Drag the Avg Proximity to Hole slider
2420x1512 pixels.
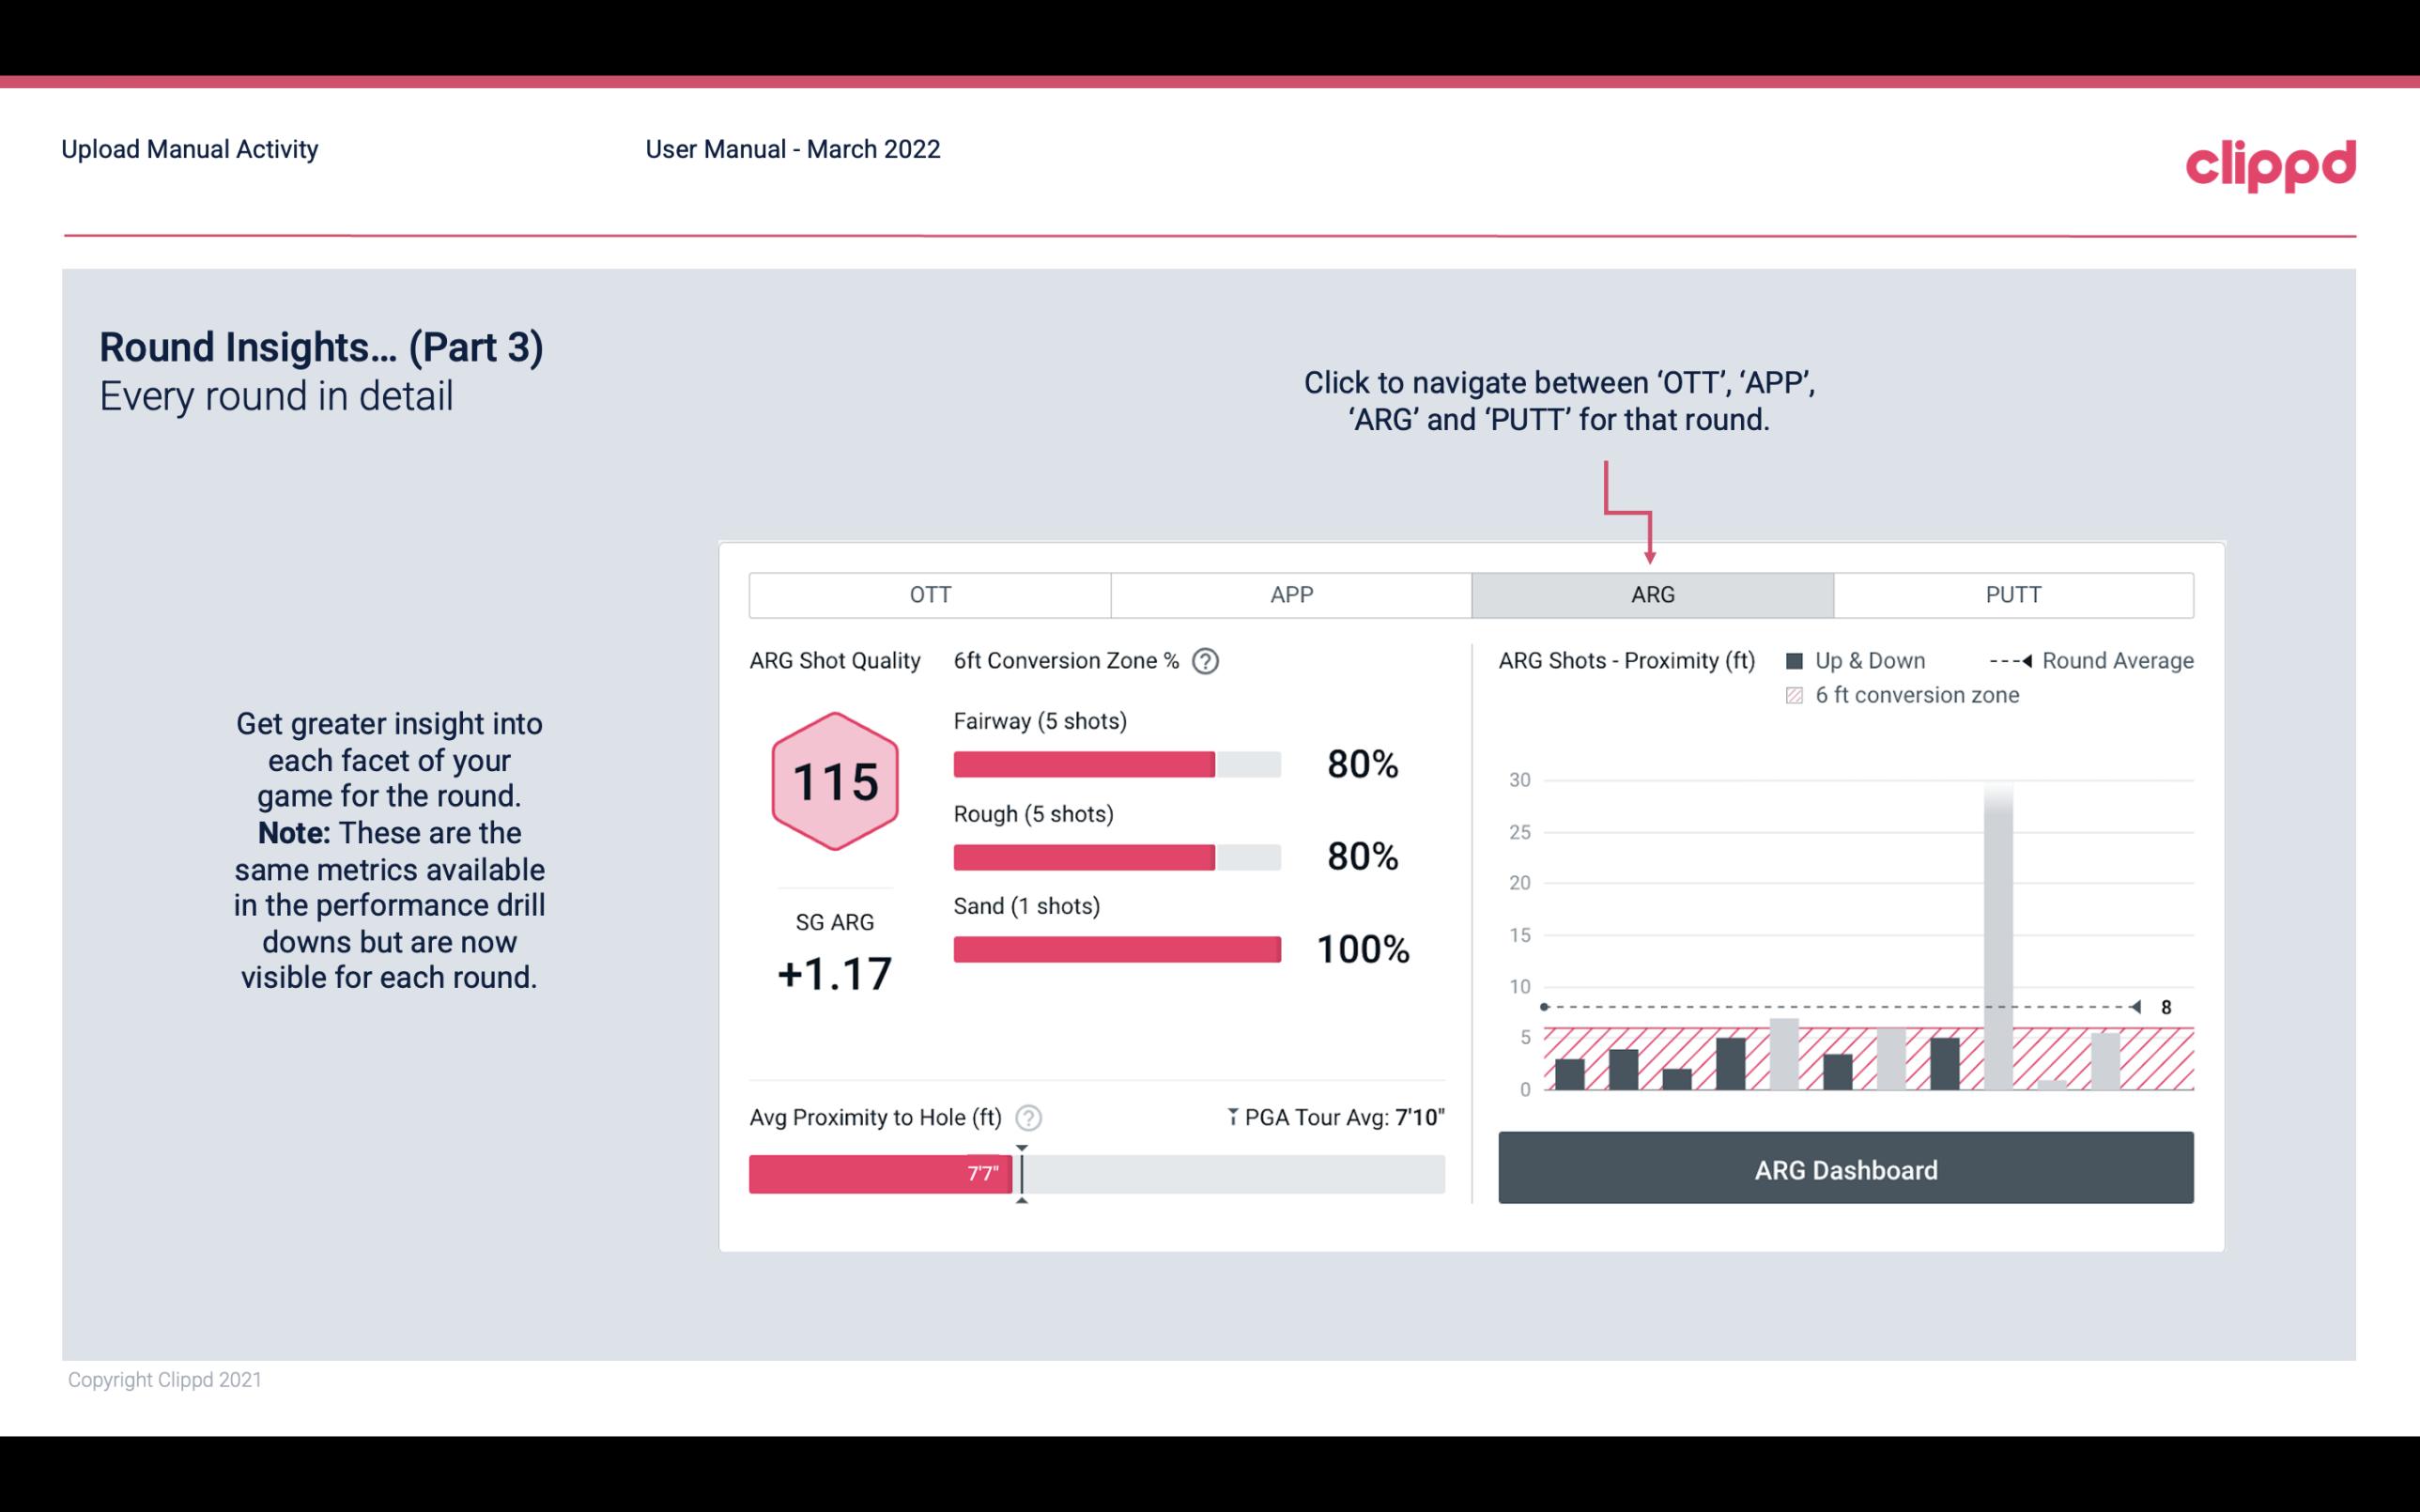(1024, 1170)
